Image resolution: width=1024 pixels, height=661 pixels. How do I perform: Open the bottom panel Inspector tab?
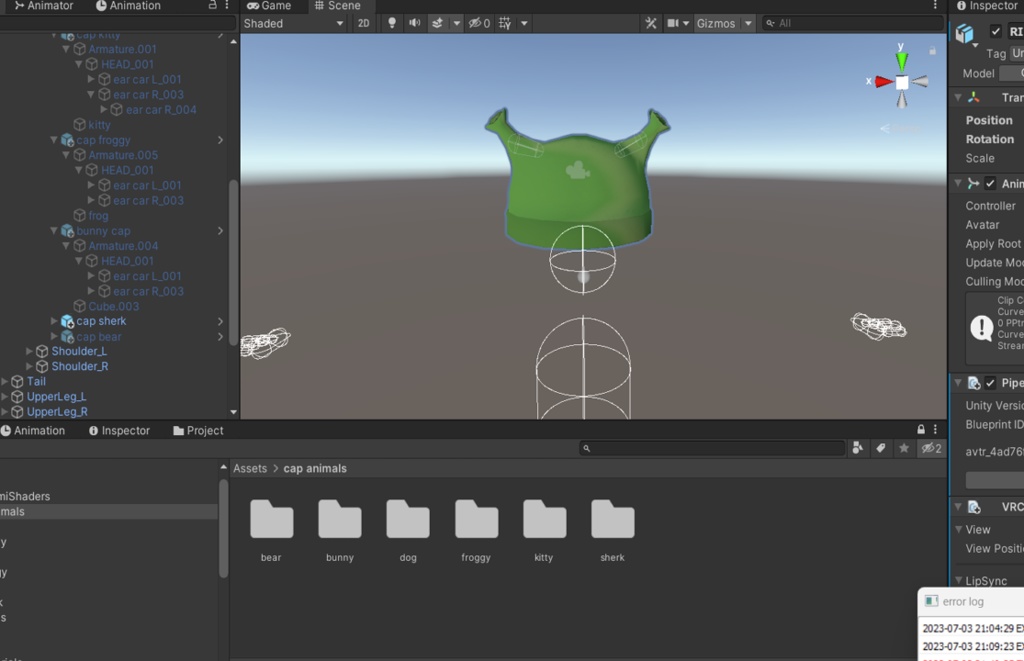coord(119,430)
